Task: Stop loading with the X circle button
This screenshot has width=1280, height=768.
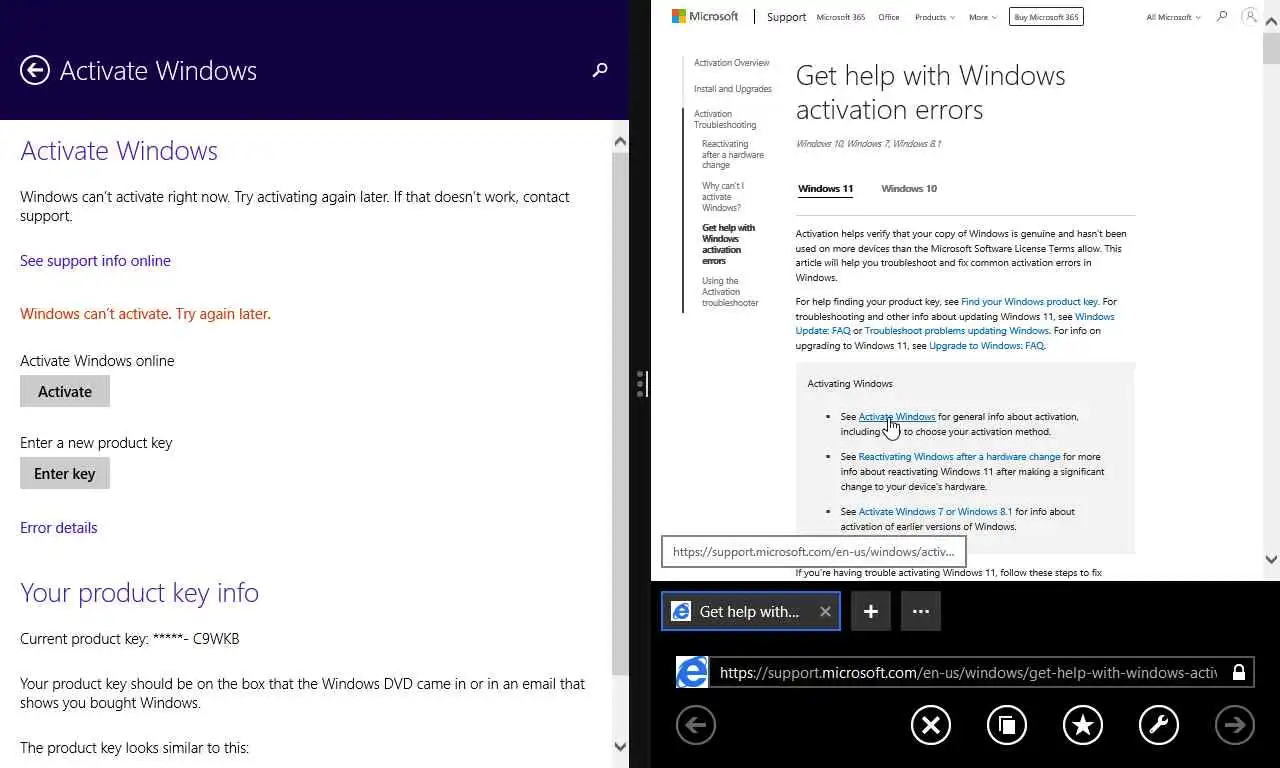Action: point(931,725)
